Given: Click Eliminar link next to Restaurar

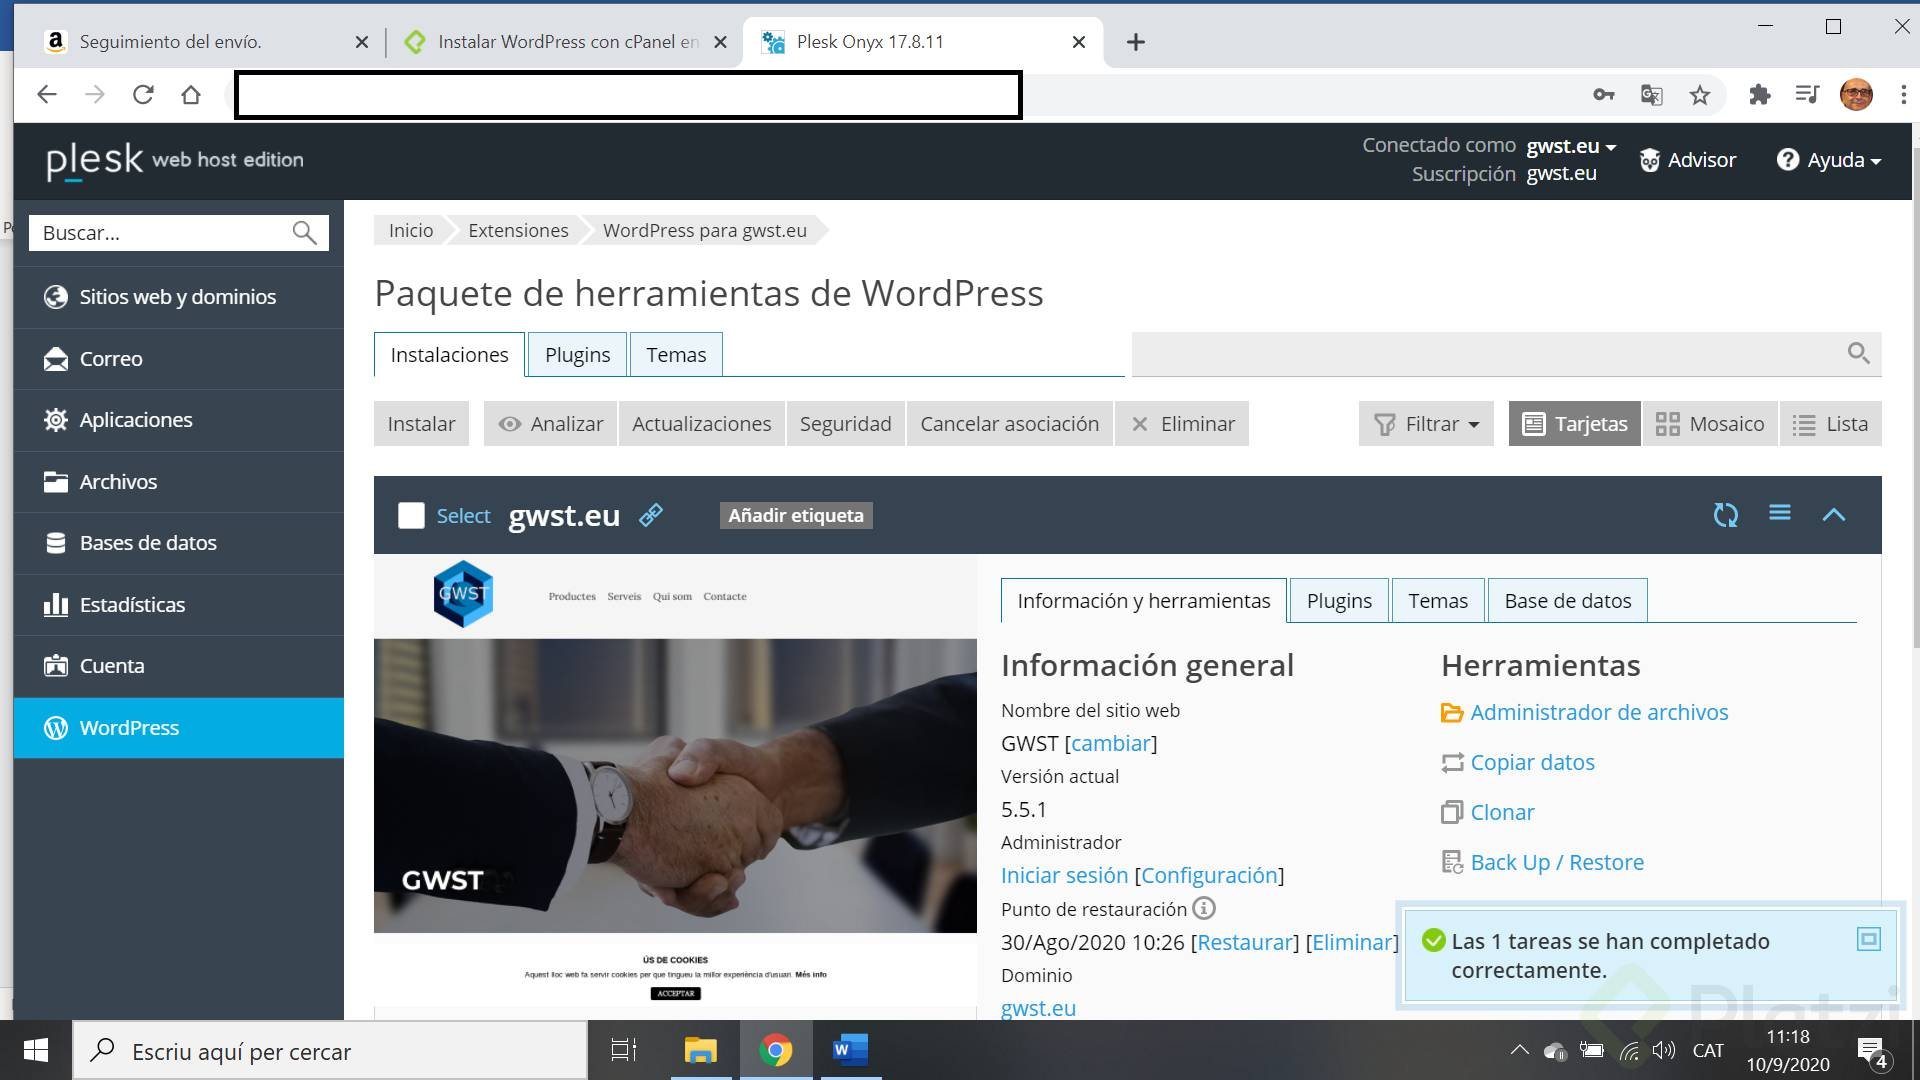Looking at the screenshot, I should click(1352, 943).
